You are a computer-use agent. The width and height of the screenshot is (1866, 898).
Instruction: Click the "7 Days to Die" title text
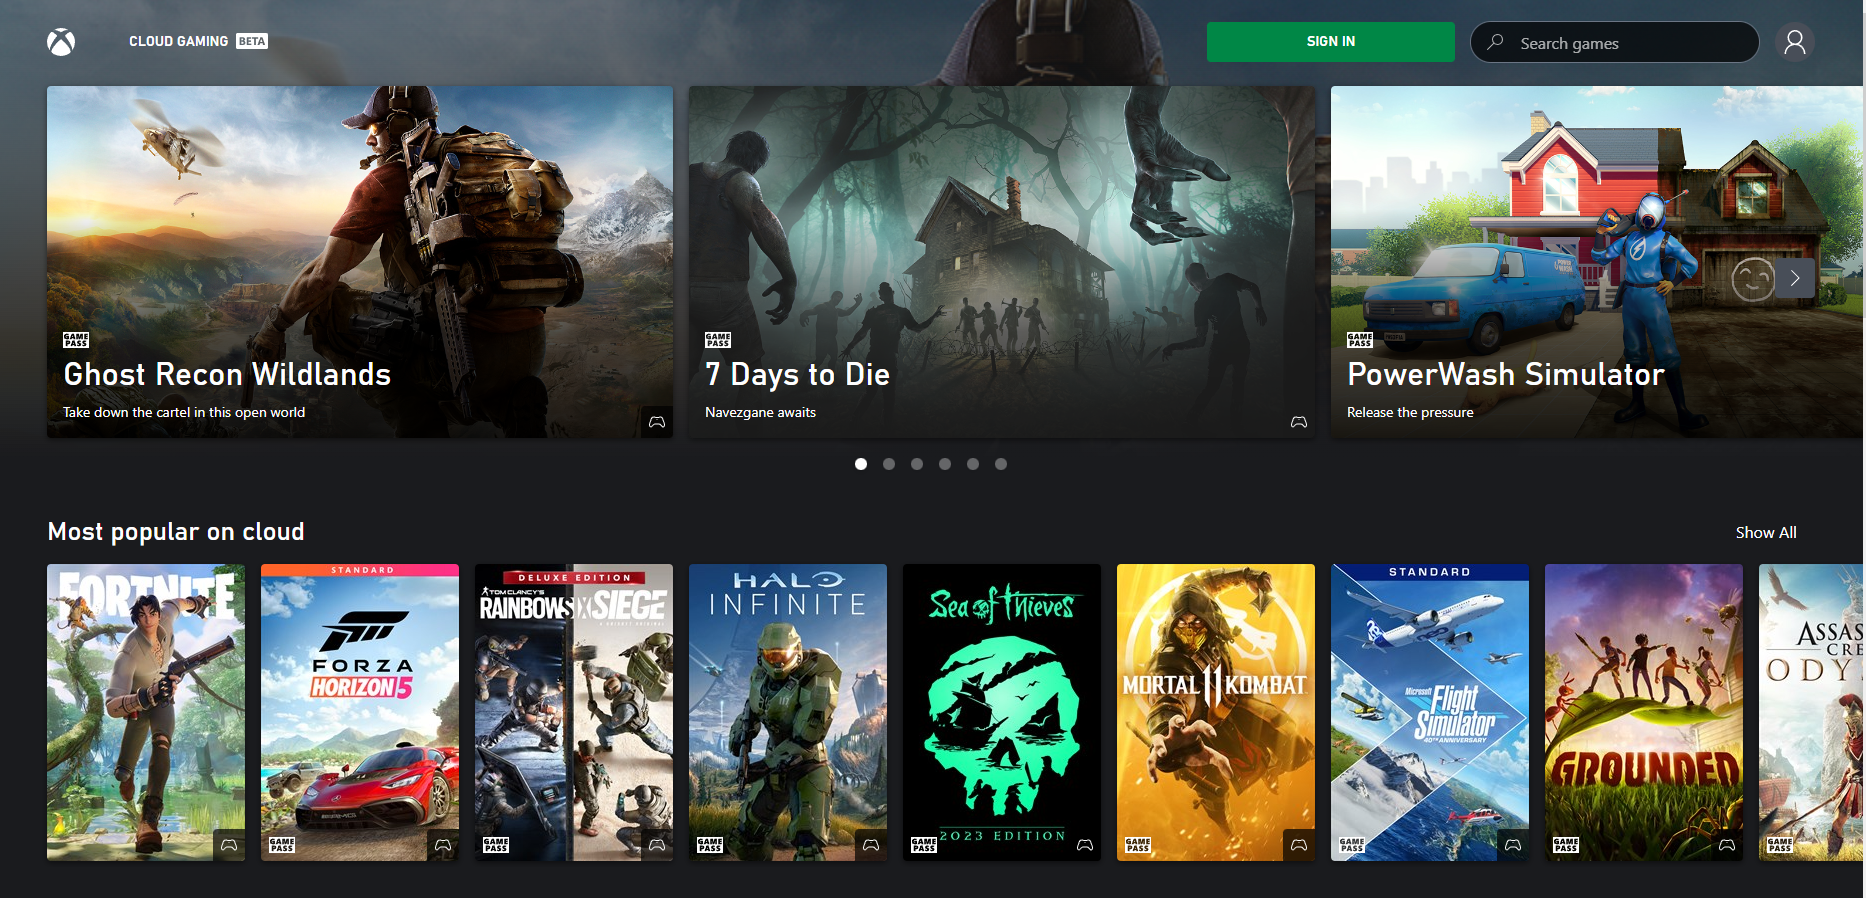point(797,375)
